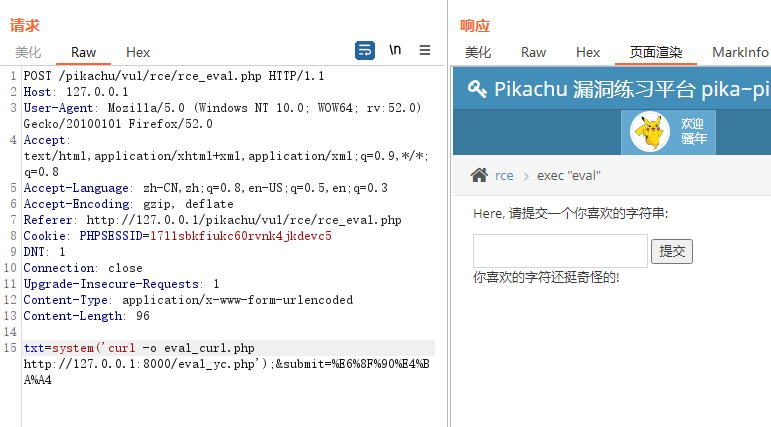Click the exec "eval" breadcrumb text

pyautogui.click(x=568, y=176)
